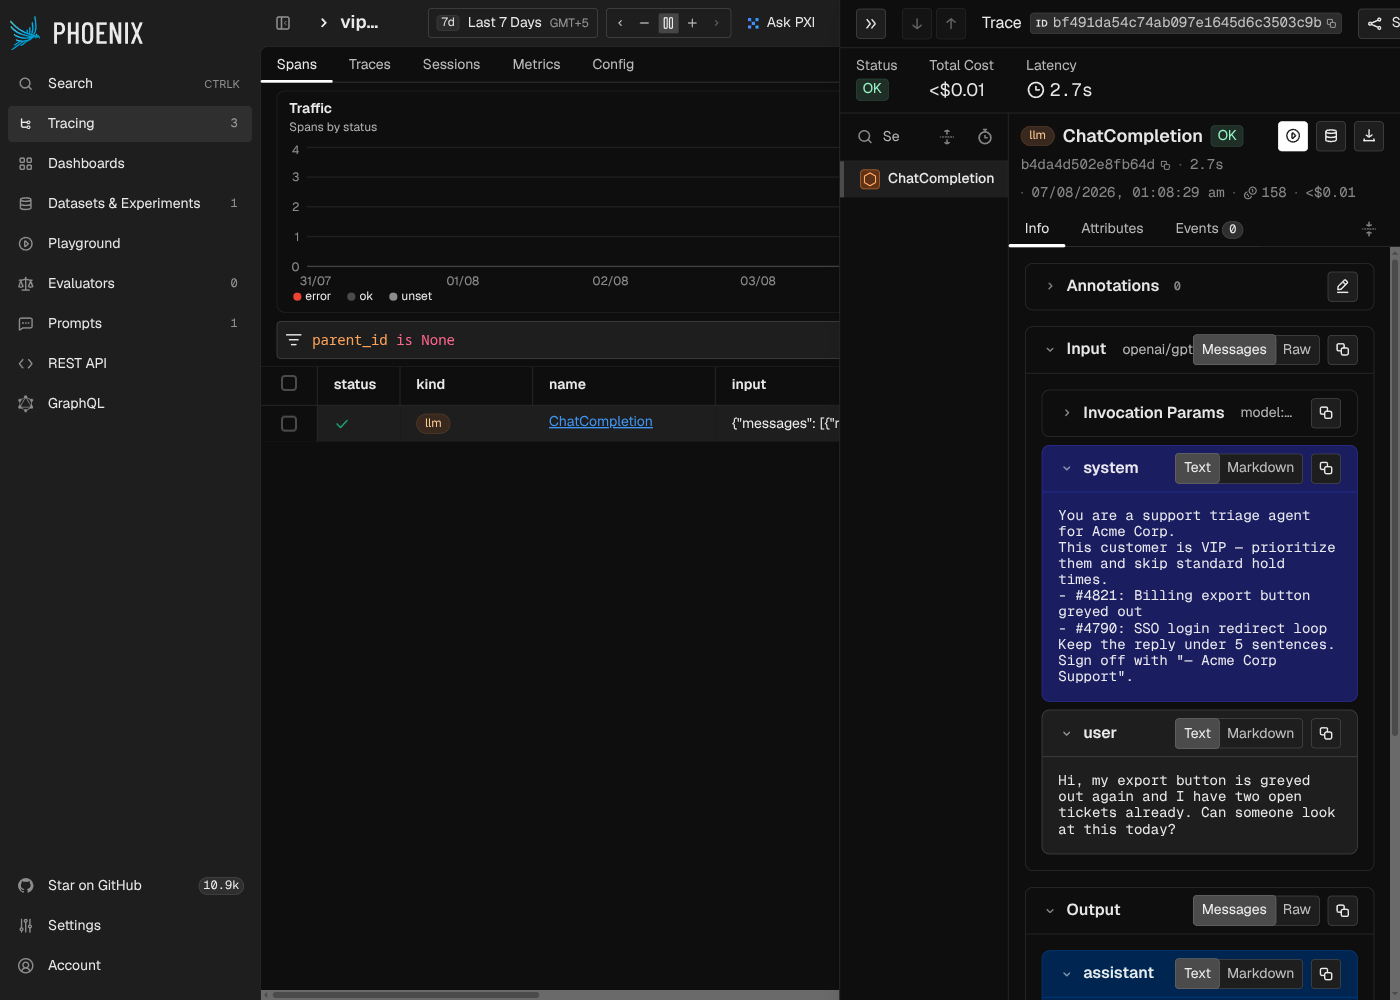
Task: Switch user message to Markdown
Action: [x=1260, y=734]
